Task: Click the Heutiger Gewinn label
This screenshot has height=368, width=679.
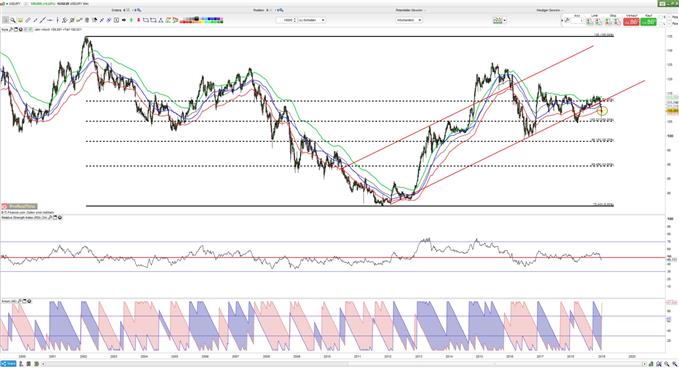Action: click(x=548, y=10)
